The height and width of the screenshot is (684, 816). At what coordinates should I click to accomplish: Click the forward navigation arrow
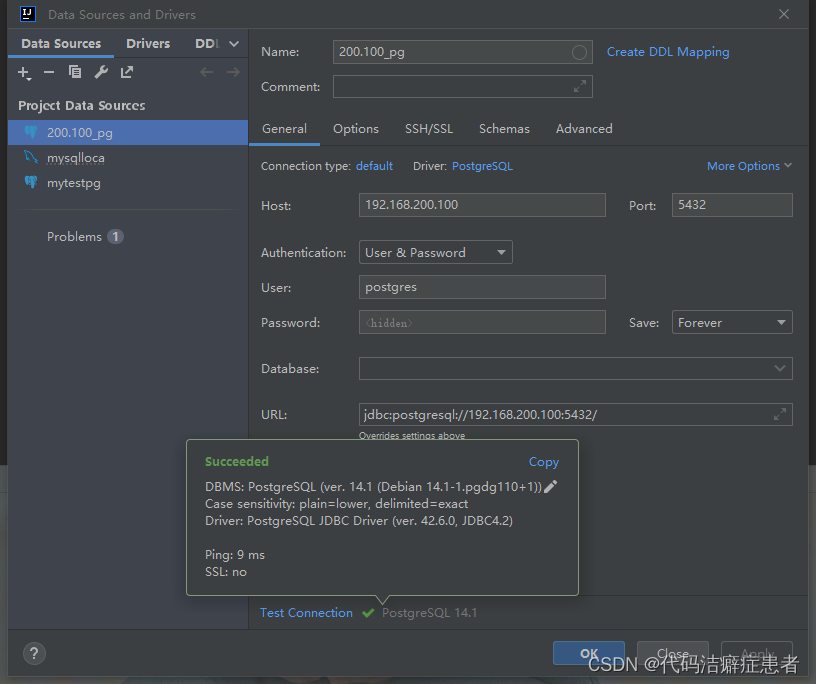pyautogui.click(x=234, y=71)
